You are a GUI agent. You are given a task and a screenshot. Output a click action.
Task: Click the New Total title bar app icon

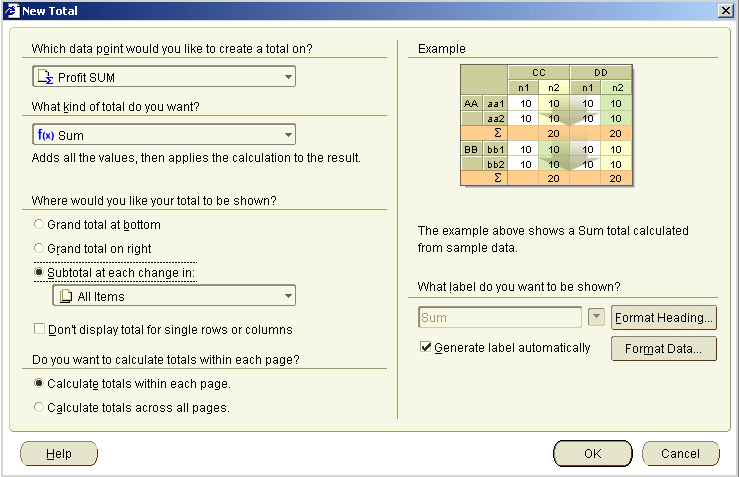(12, 10)
